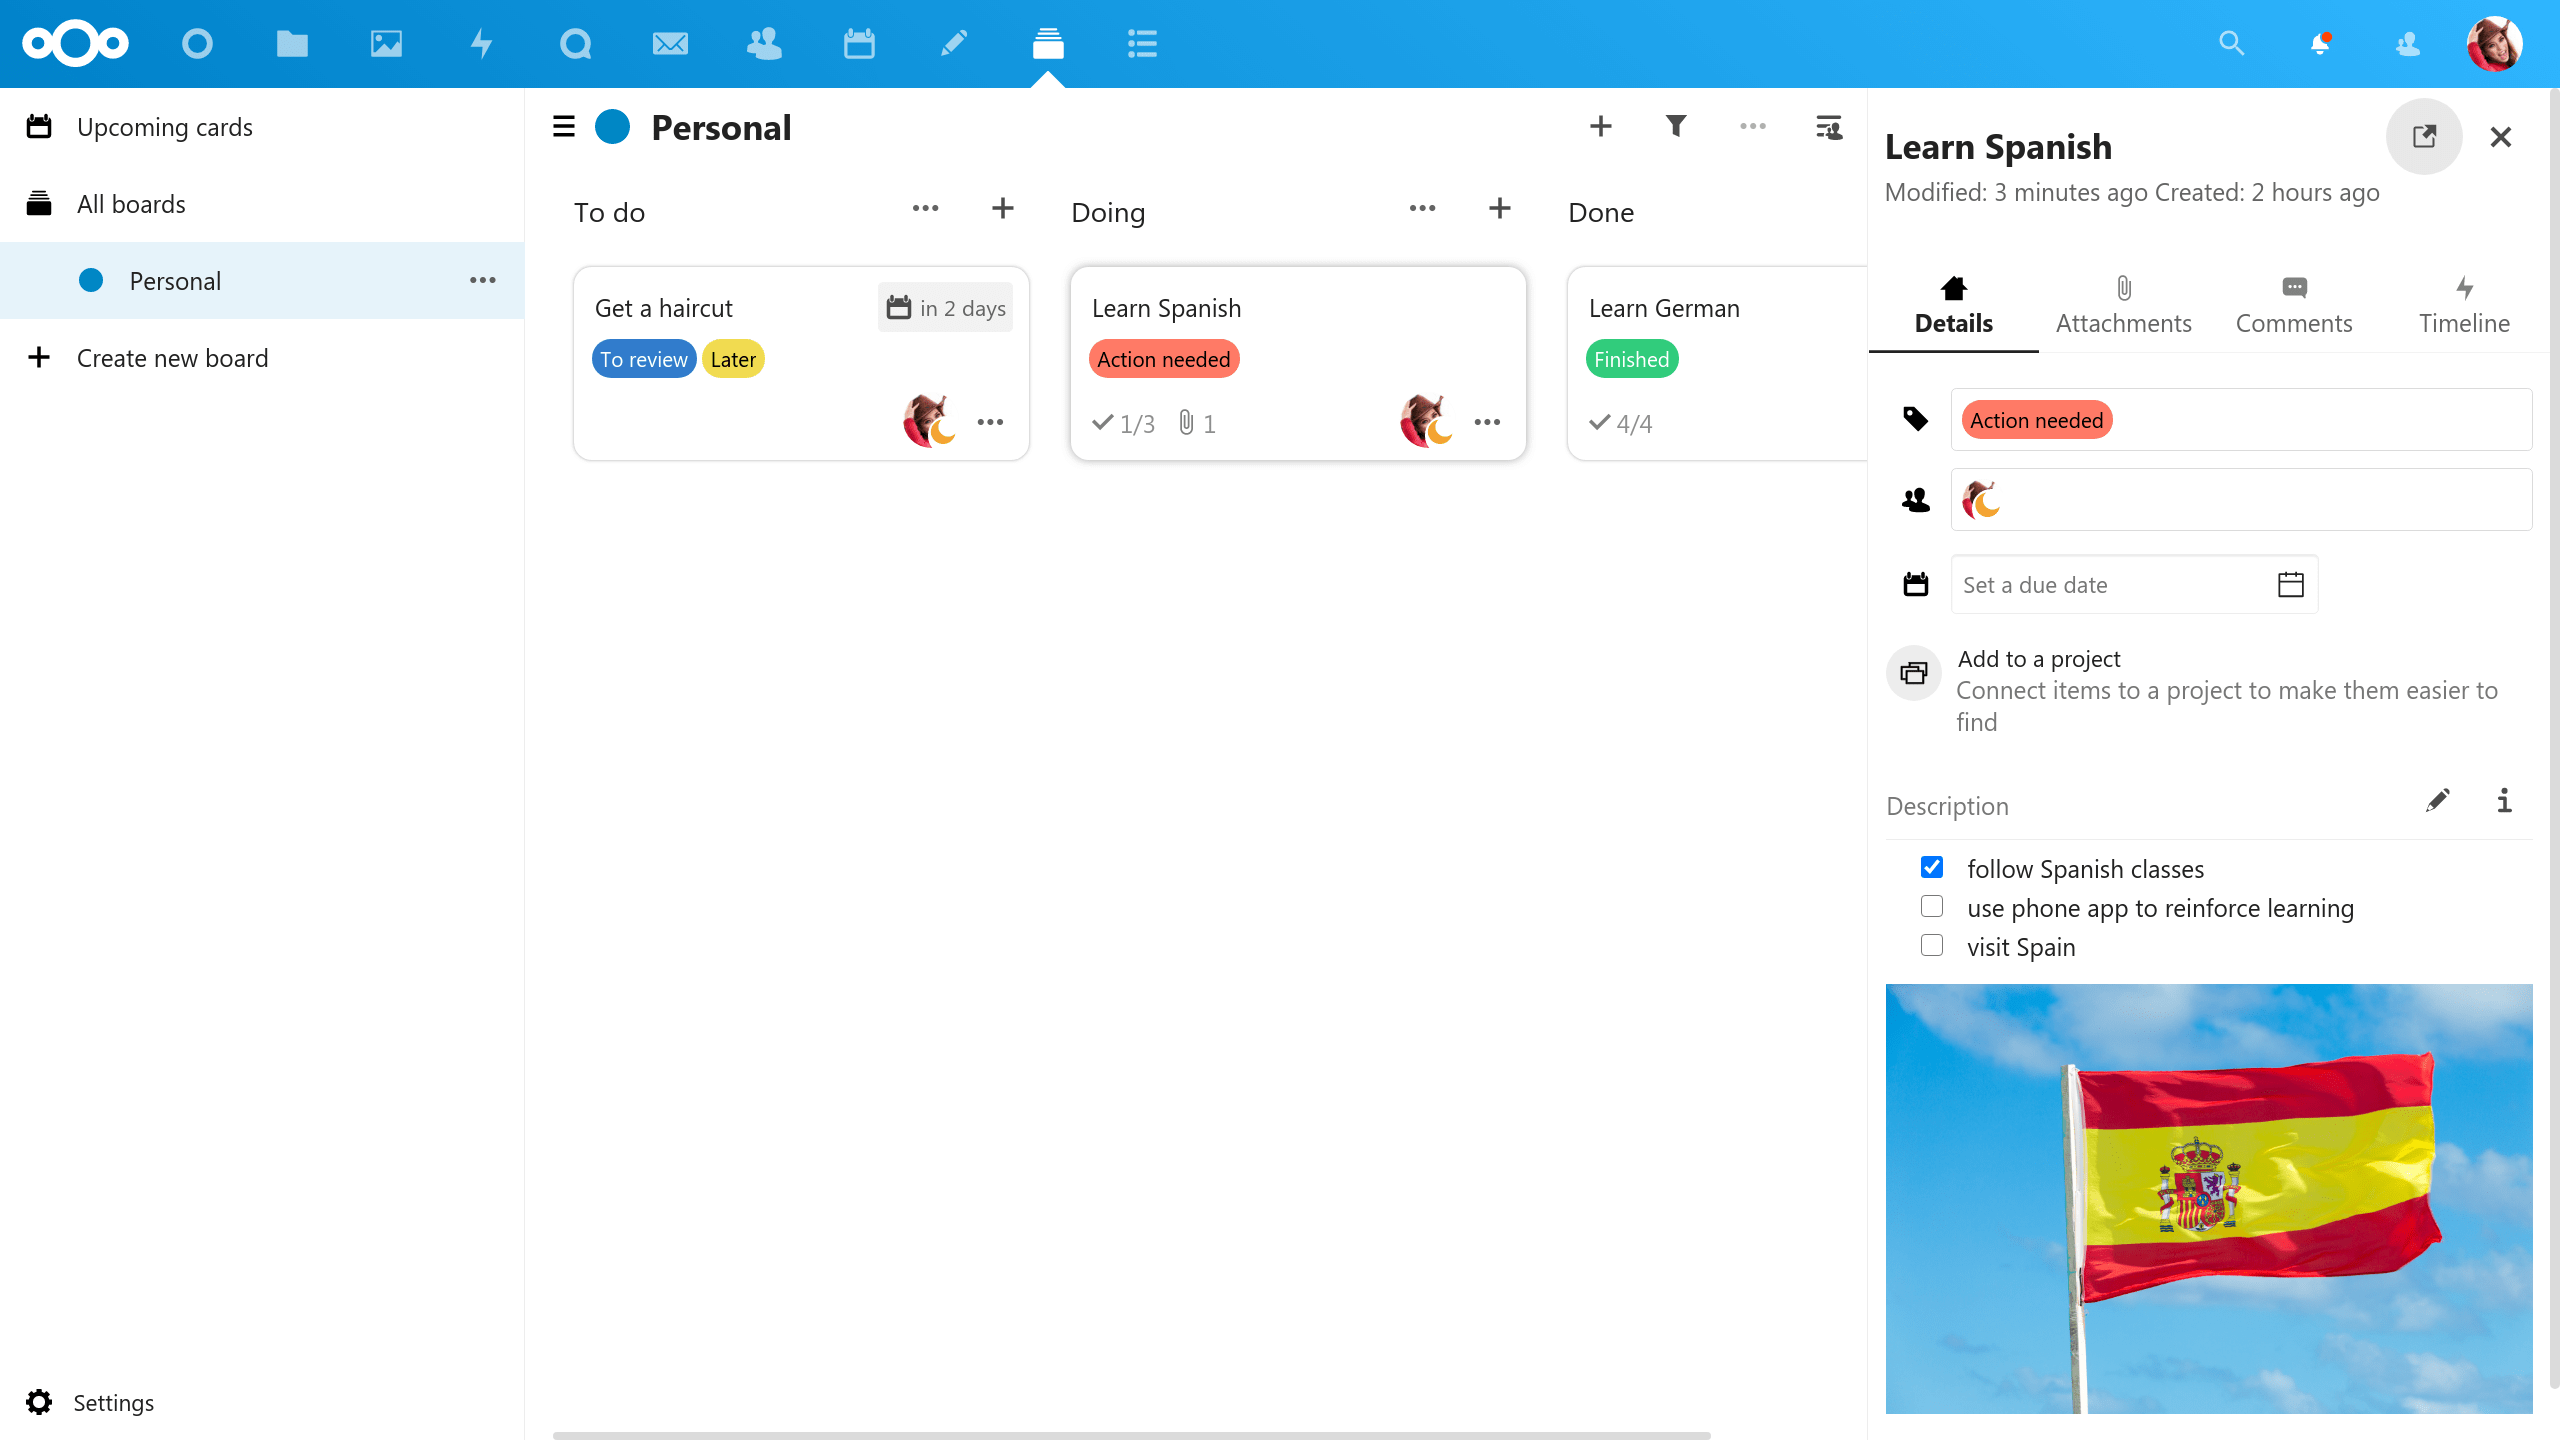Open the Nextcloud Calendar app
Image resolution: width=2560 pixels, height=1440 pixels.
point(858,44)
